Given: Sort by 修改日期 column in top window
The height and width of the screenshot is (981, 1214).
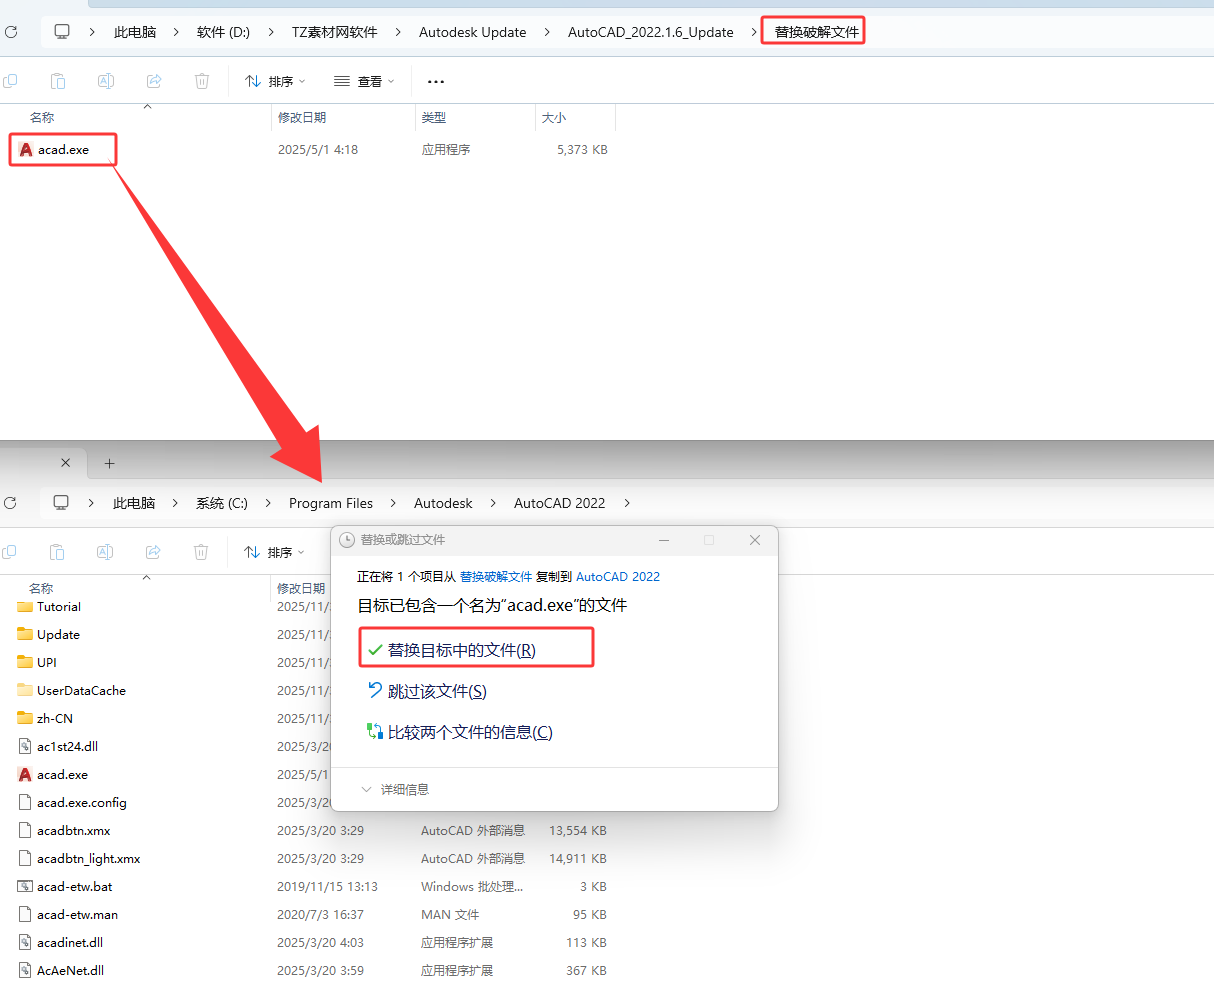Looking at the screenshot, I should 302,117.
